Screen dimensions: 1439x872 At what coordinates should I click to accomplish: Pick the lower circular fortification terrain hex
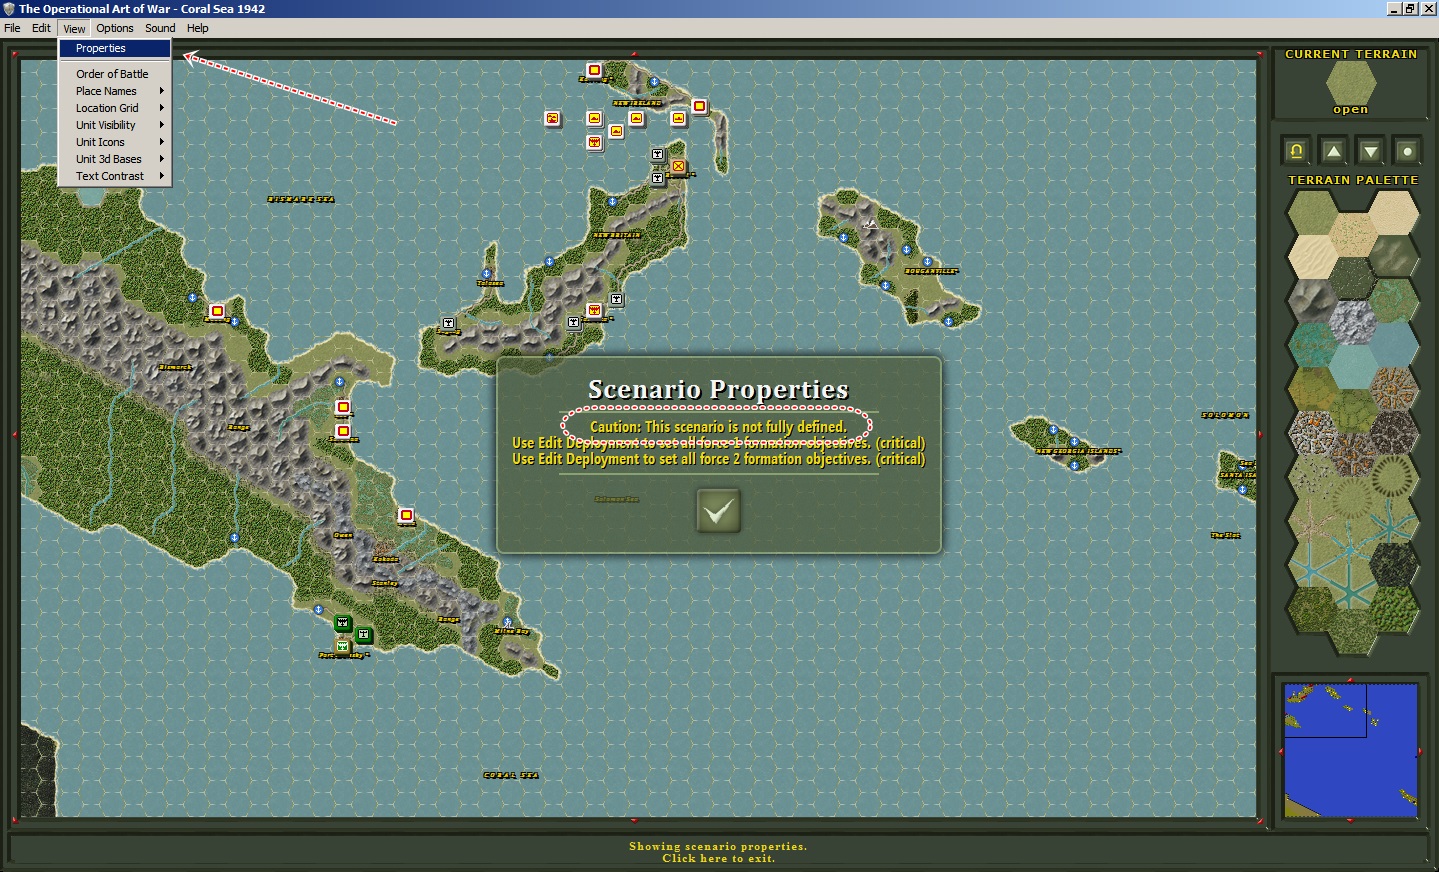1352,498
